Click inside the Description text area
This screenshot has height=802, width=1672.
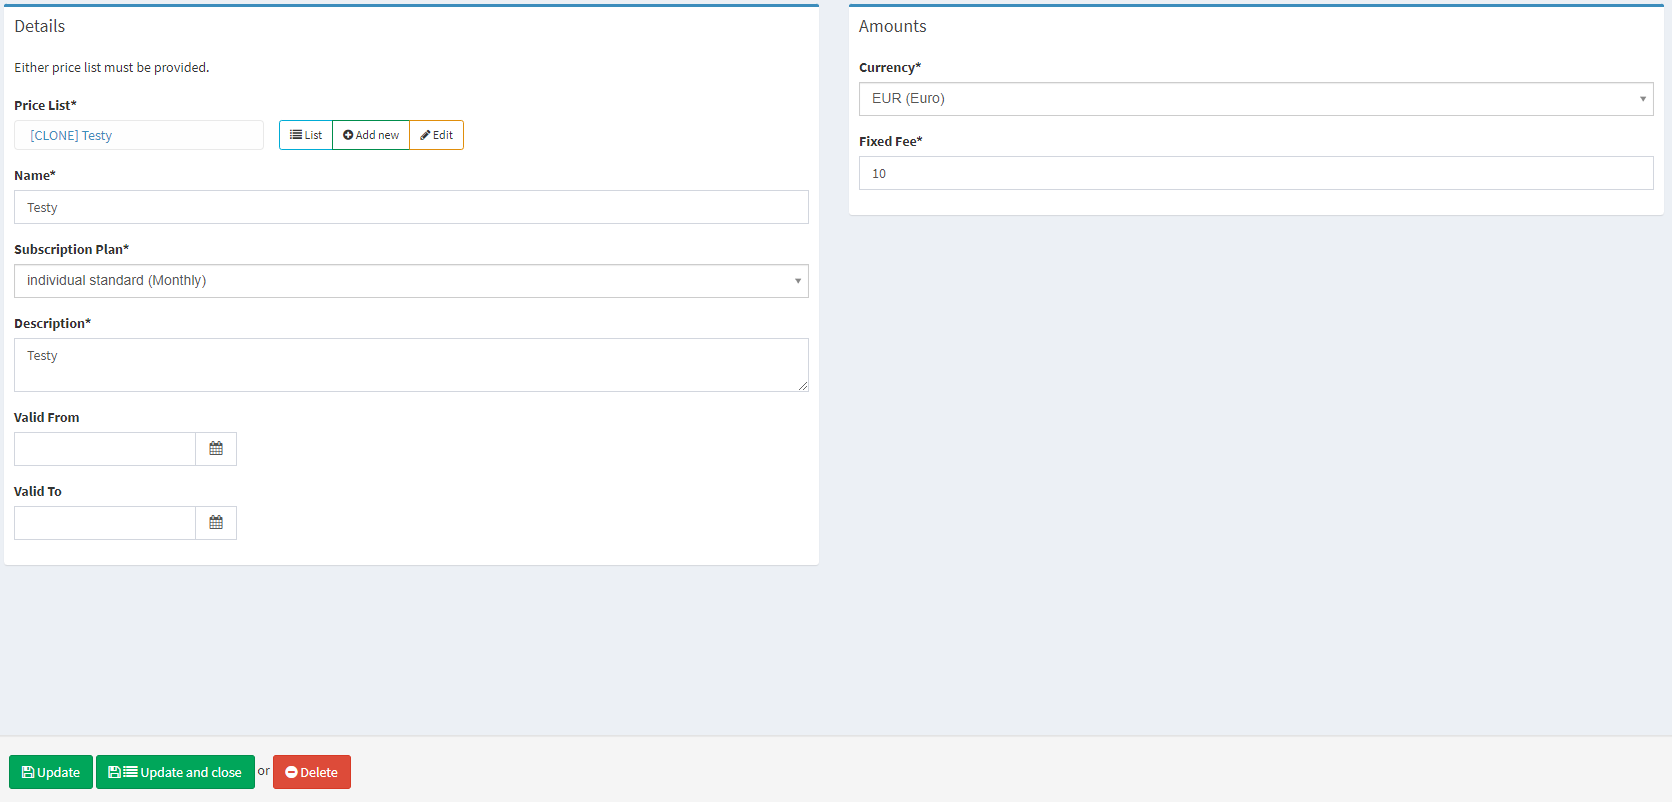click(x=411, y=365)
